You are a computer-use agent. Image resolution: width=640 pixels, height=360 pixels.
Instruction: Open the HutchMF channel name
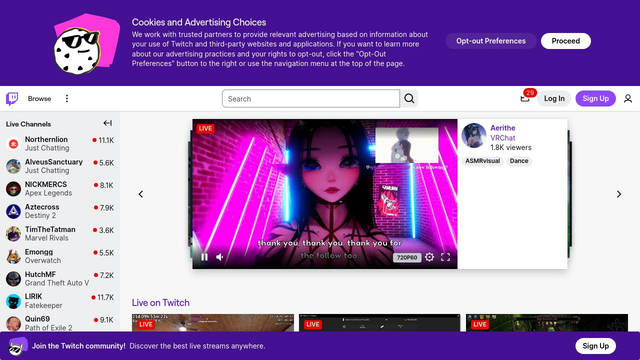point(40,274)
